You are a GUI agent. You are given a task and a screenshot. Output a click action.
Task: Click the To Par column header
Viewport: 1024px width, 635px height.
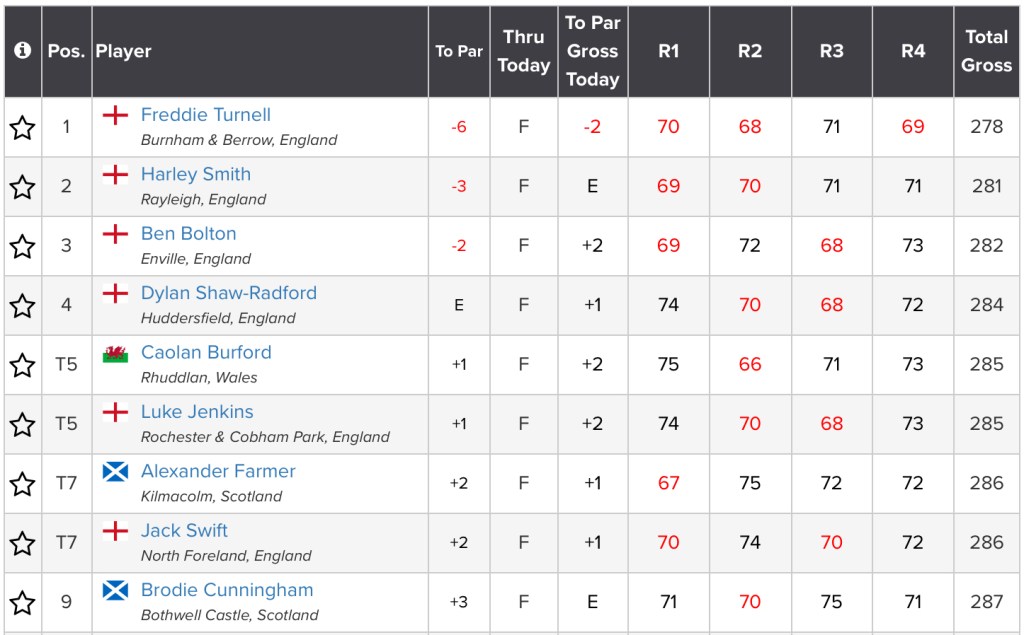459,51
